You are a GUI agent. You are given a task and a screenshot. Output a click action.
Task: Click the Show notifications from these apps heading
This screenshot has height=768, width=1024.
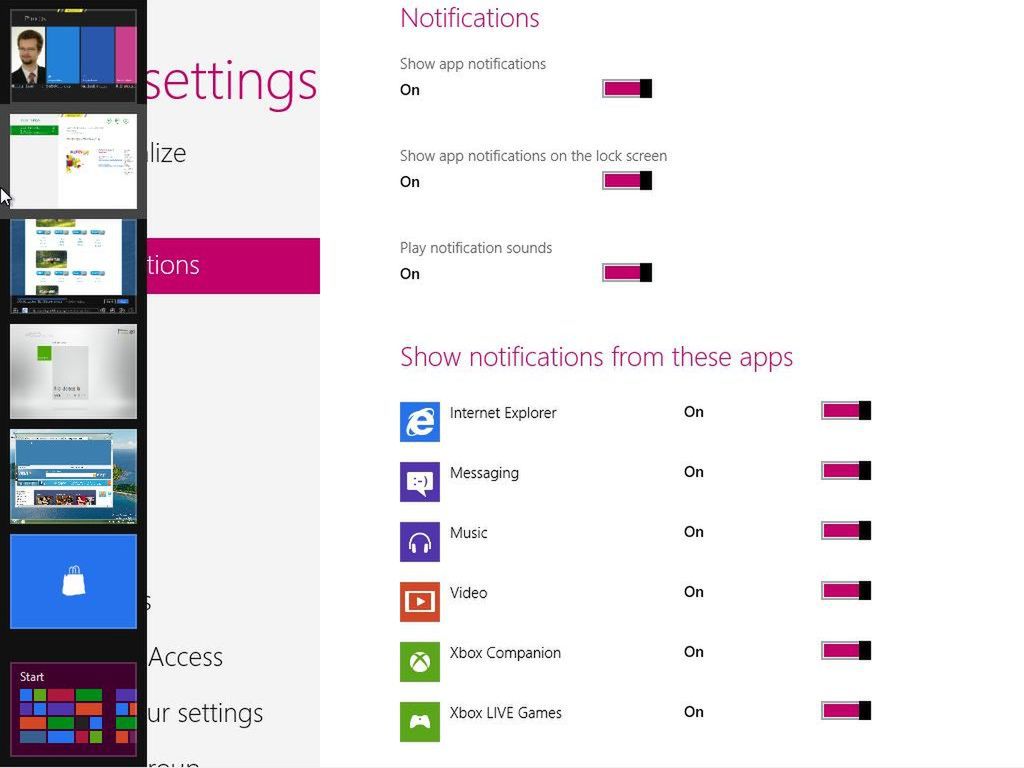[596, 358]
